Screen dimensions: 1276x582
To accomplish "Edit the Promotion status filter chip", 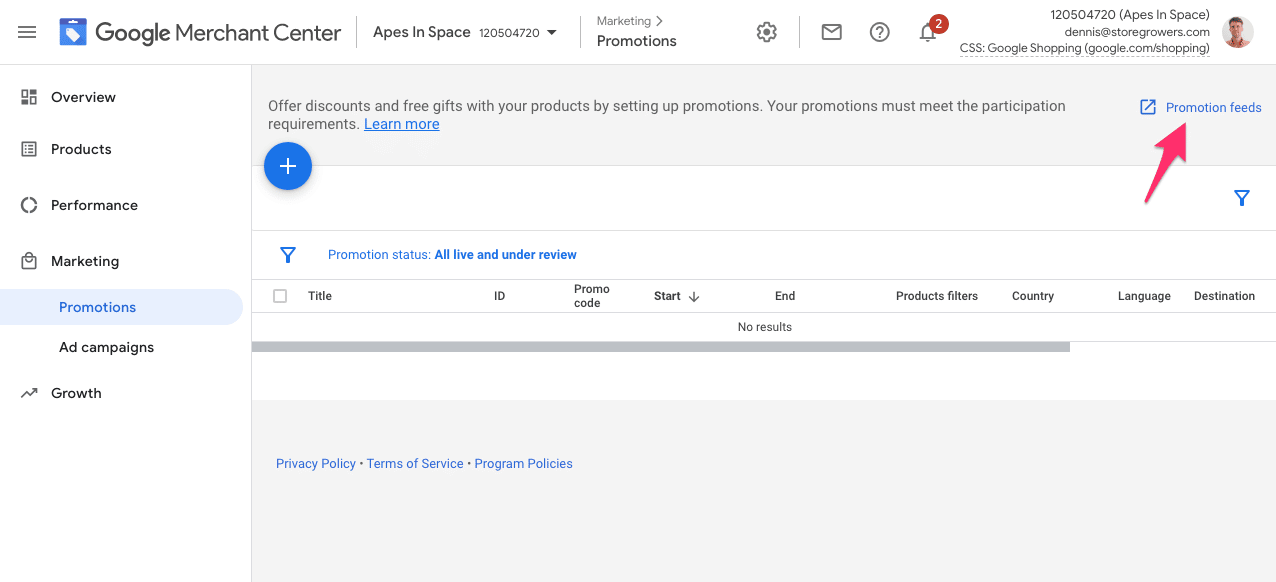I will click(x=452, y=255).
